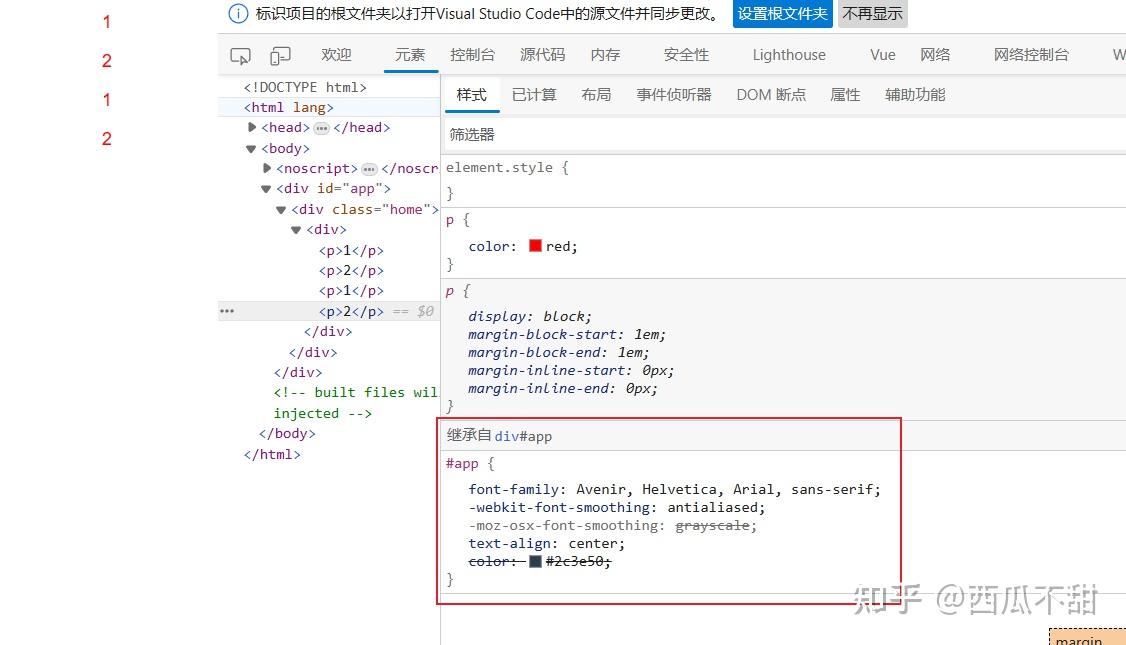1126x645 pixels.
Task: Select the inspect element picker icon
Action: pos(240,55)
